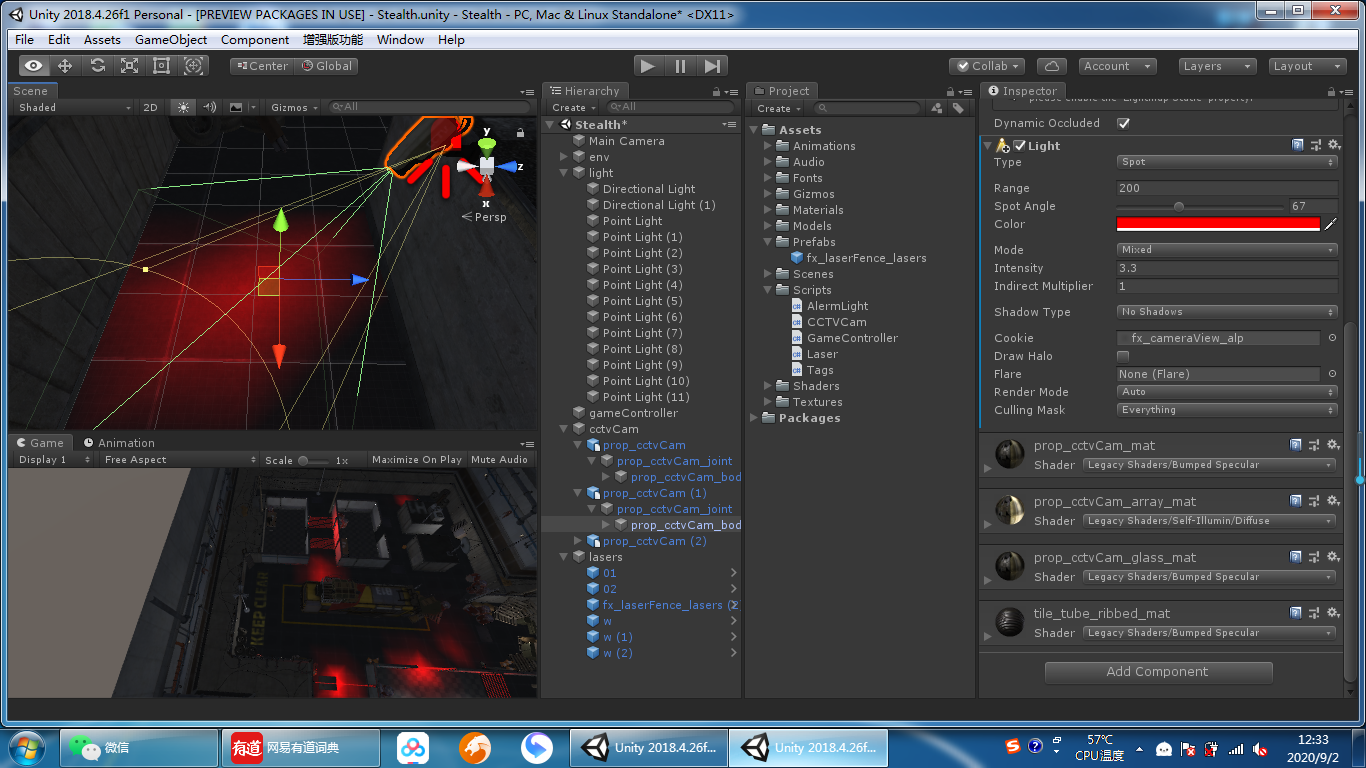This screenshot has height=768, width=1366.
Task: Click the Spot Angle slider handle
Action: (x=1179, y=206)
